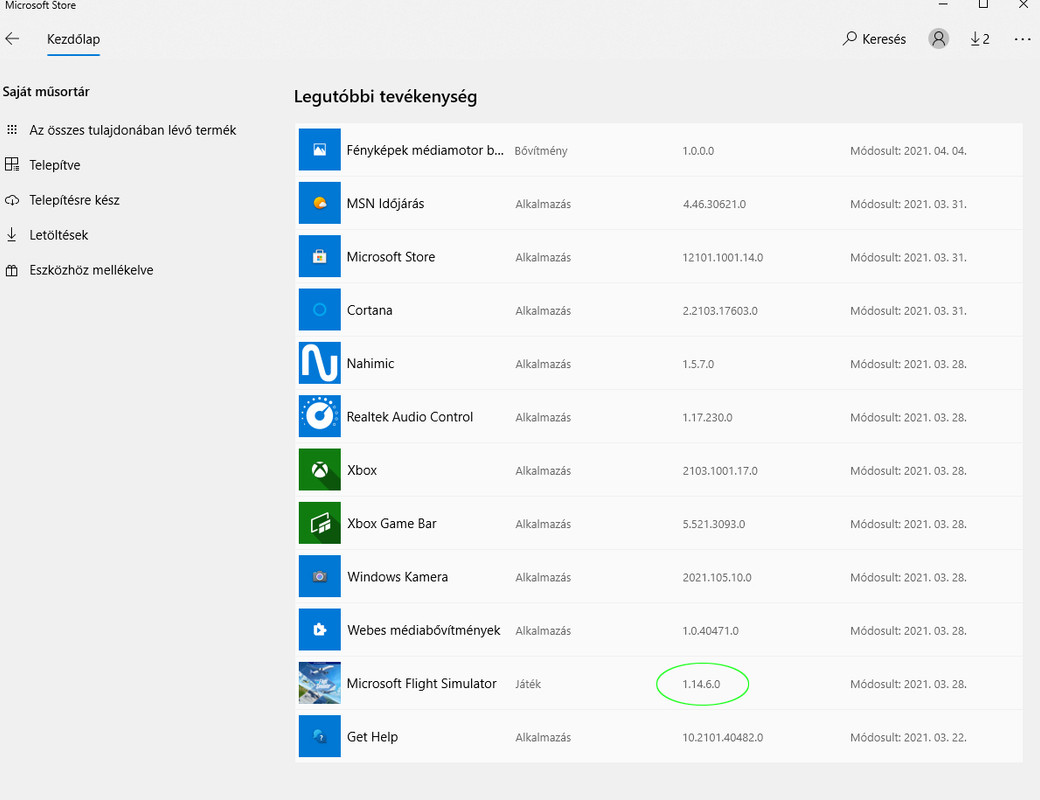Click the Microsoft Store app icon

[x=320, y=256]
